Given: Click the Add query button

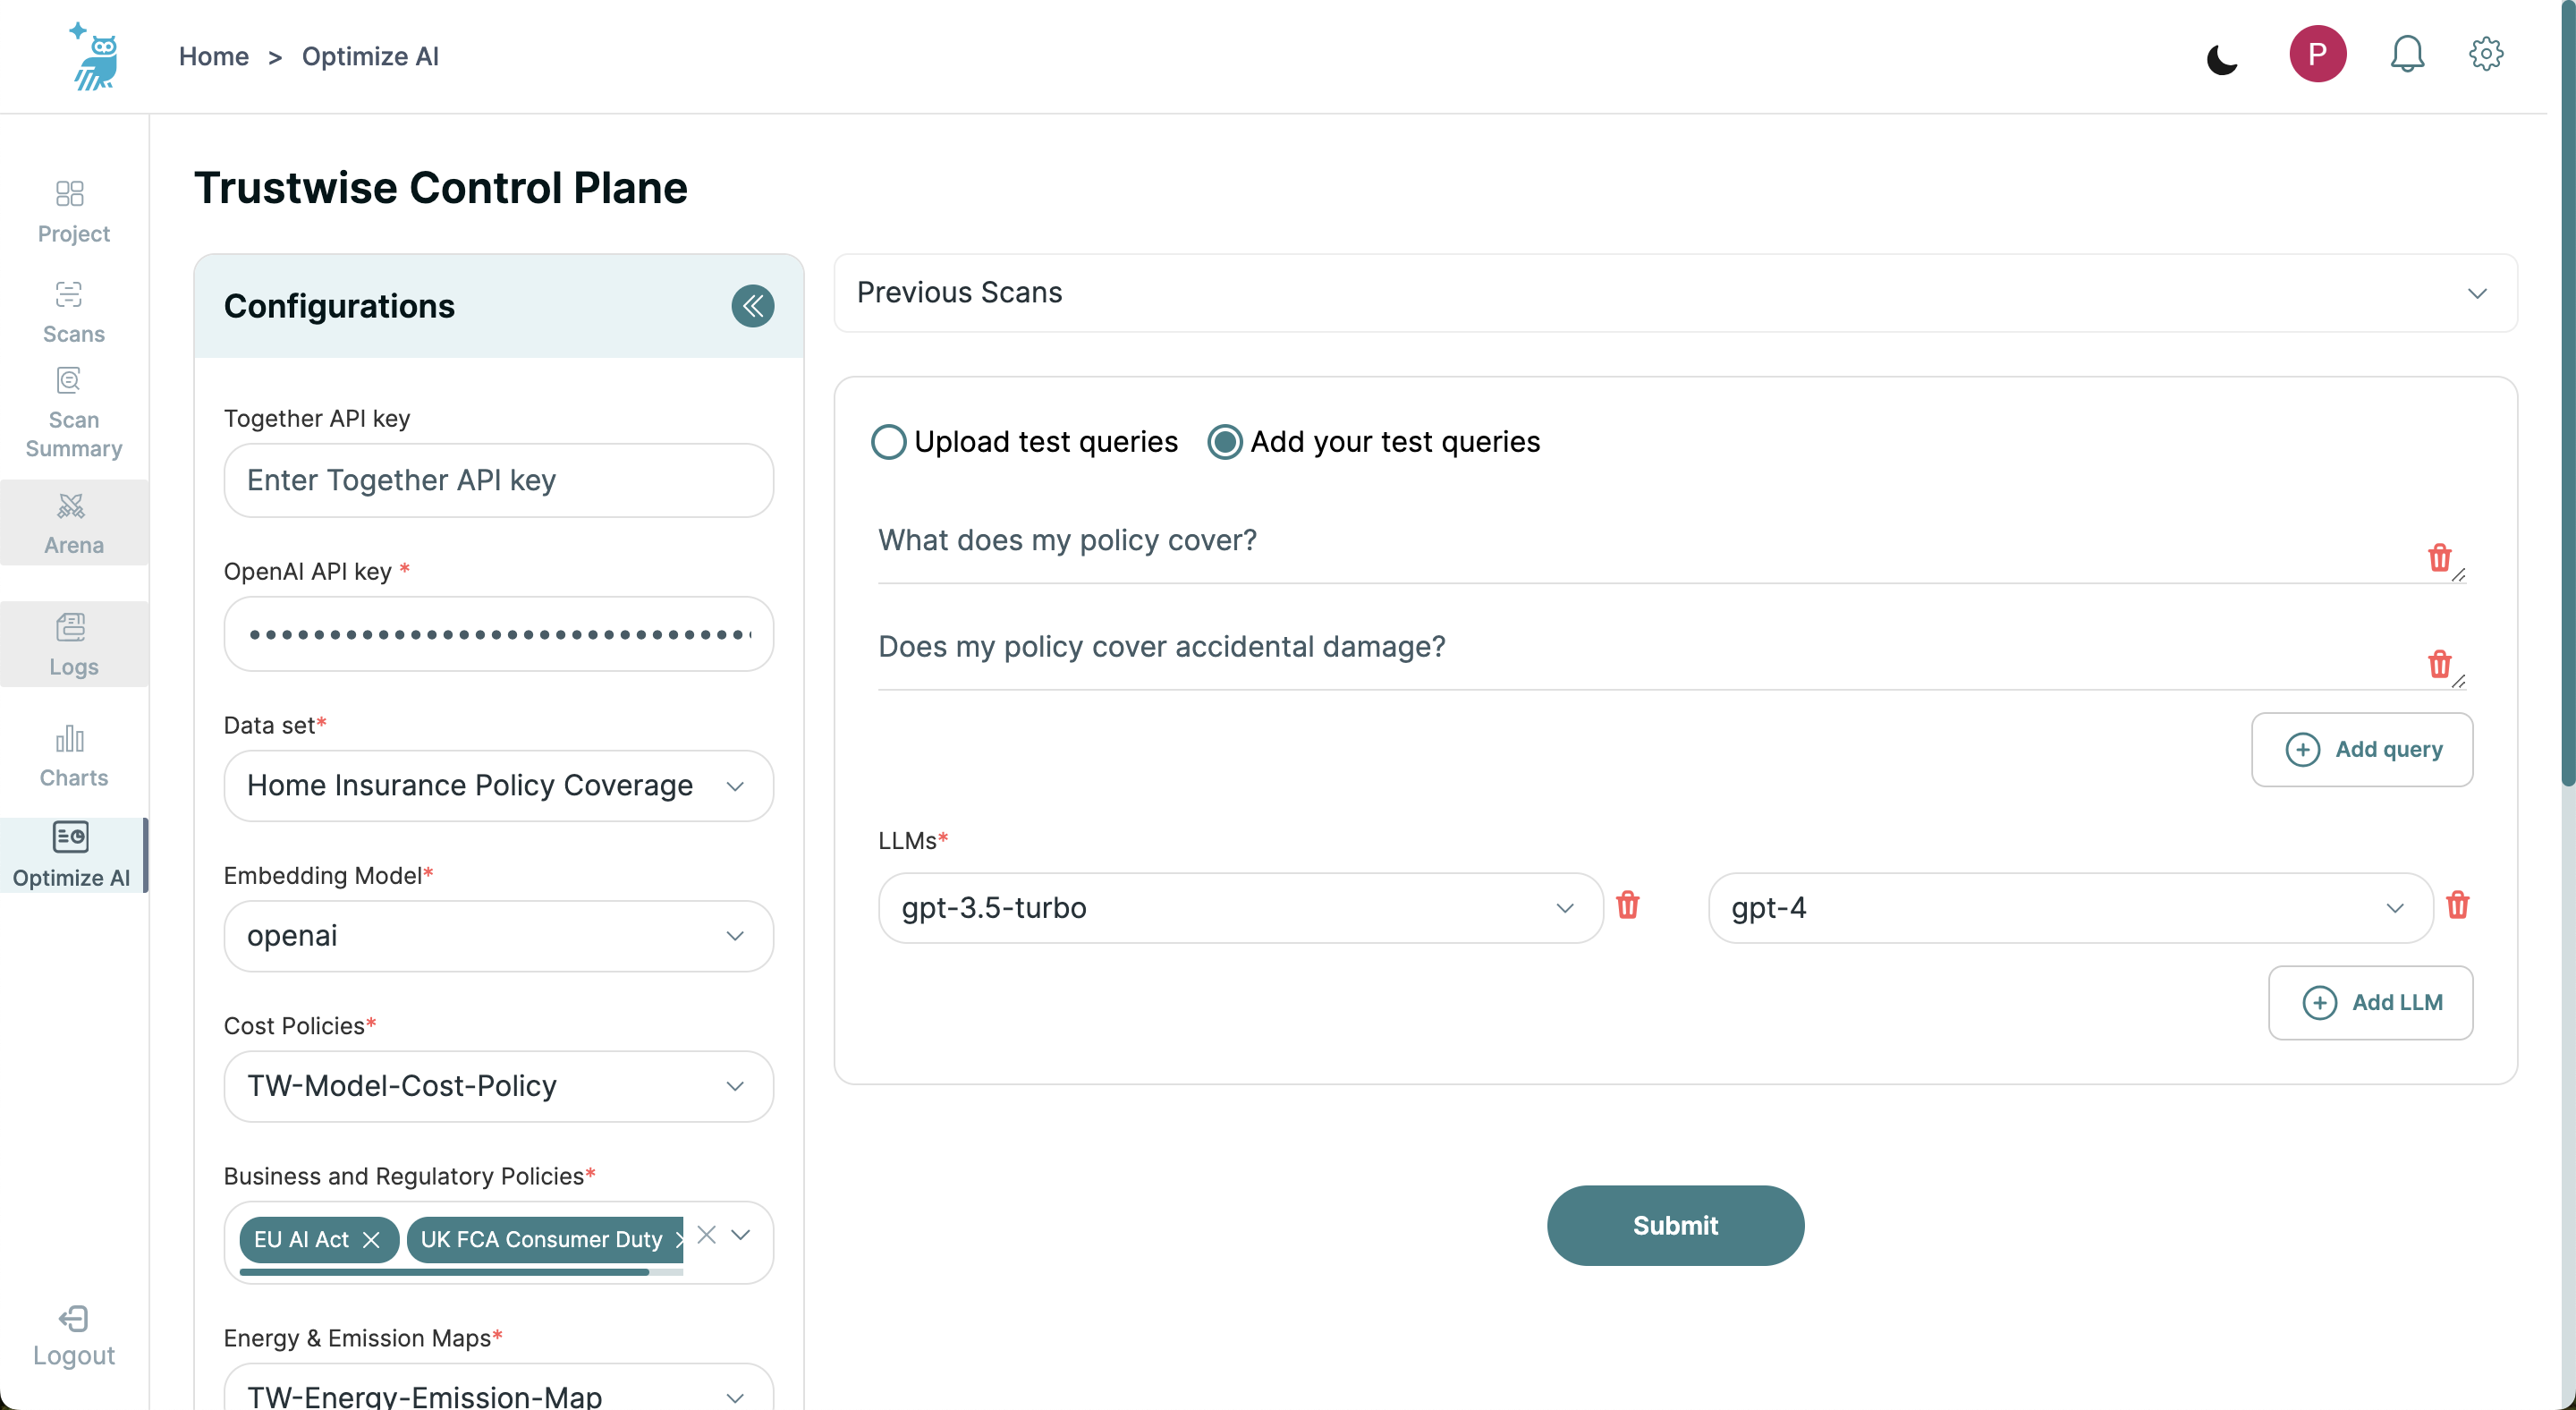Looking at the screenshot, I should click(x=2361, y=749).
